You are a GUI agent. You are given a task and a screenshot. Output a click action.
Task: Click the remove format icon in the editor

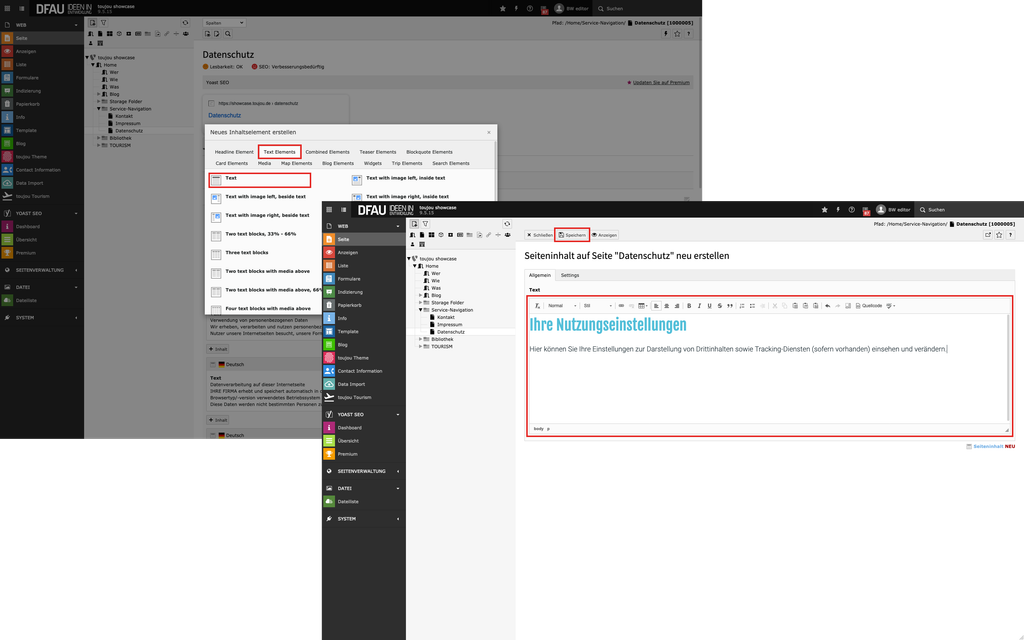(537, 306)
